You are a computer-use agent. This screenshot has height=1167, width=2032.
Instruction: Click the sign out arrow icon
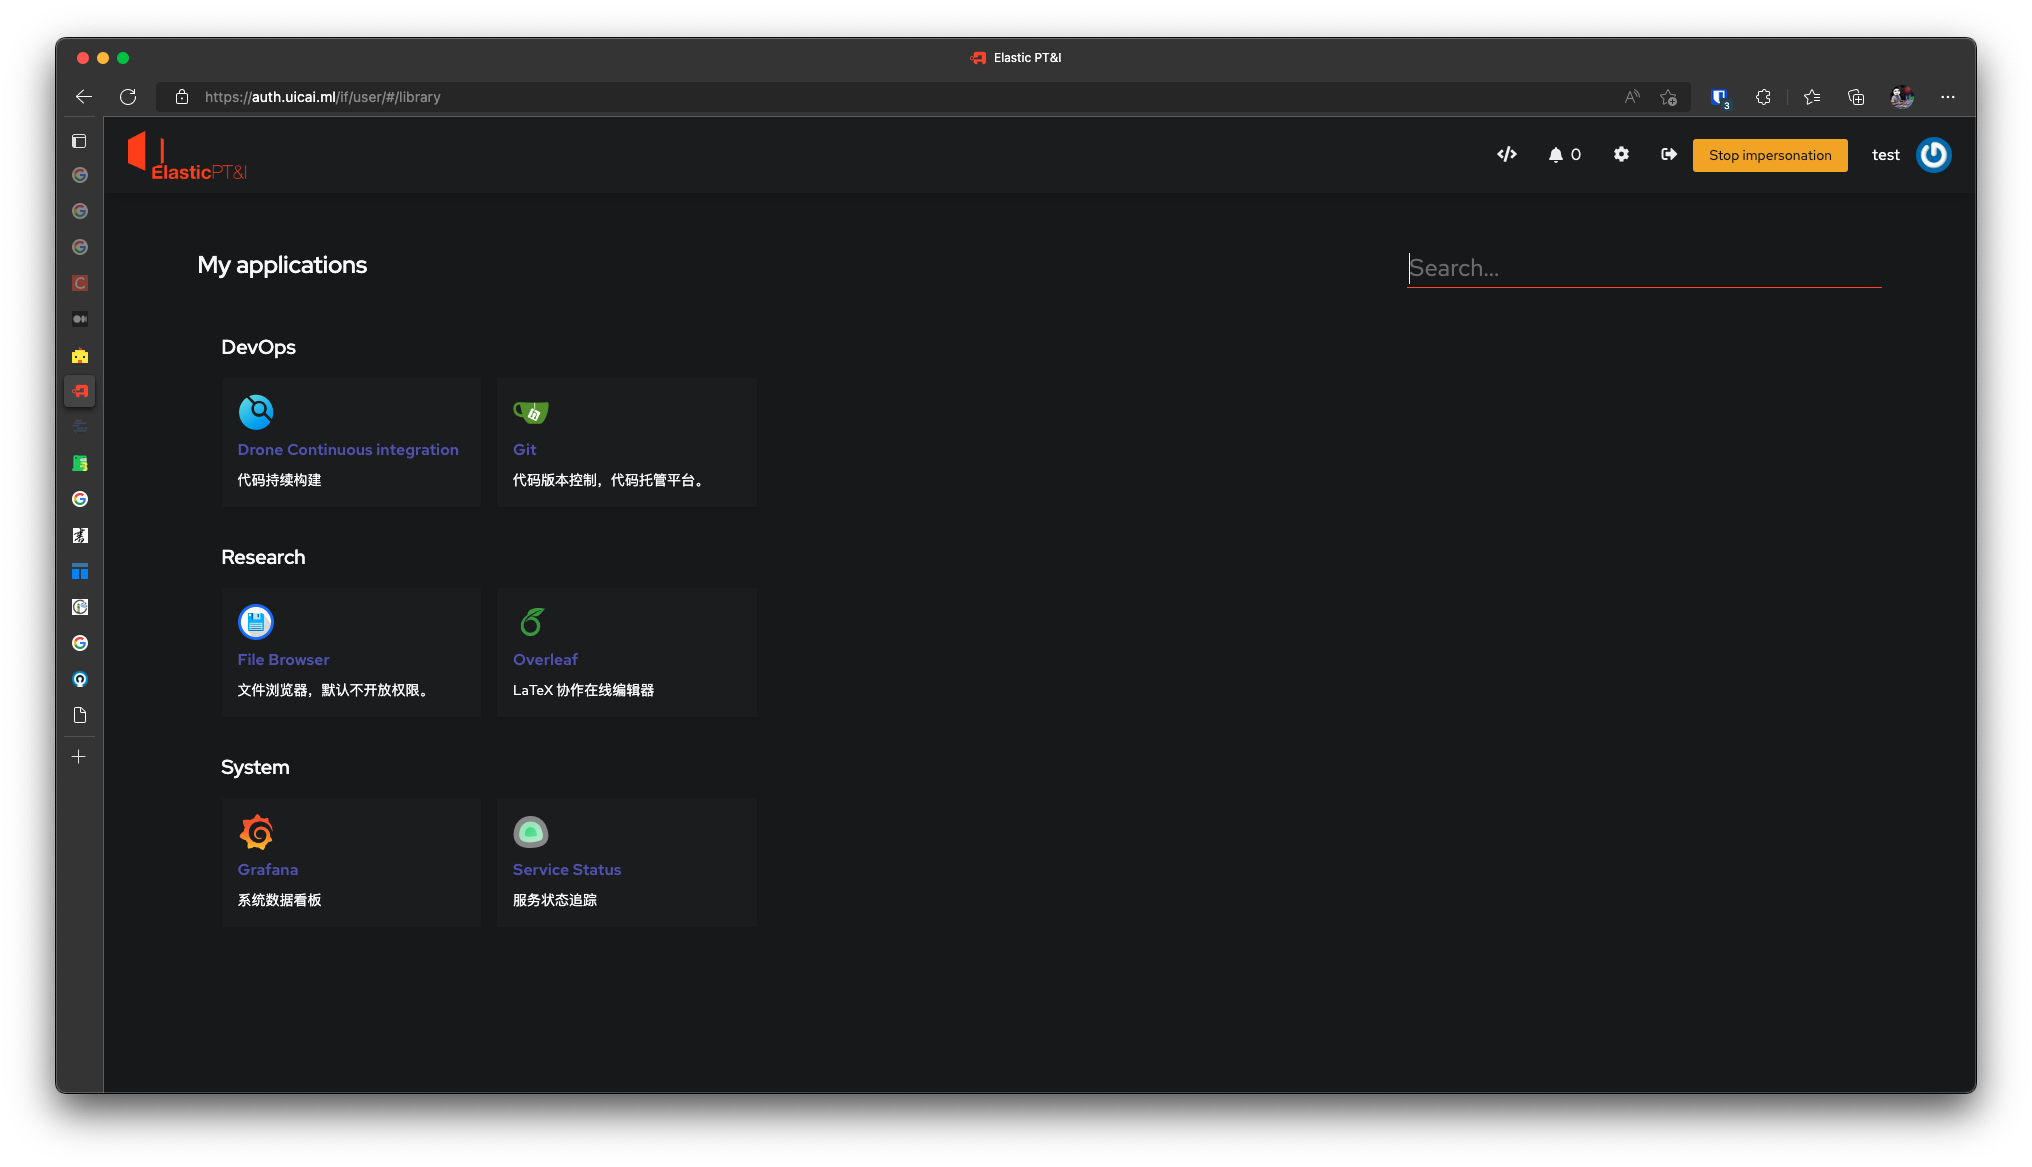click(1668, 154)
